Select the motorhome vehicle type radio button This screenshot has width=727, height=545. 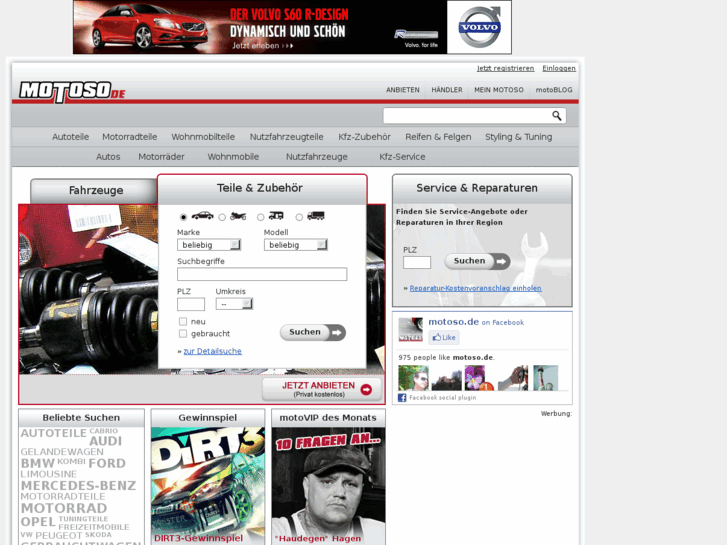point(261,217)
